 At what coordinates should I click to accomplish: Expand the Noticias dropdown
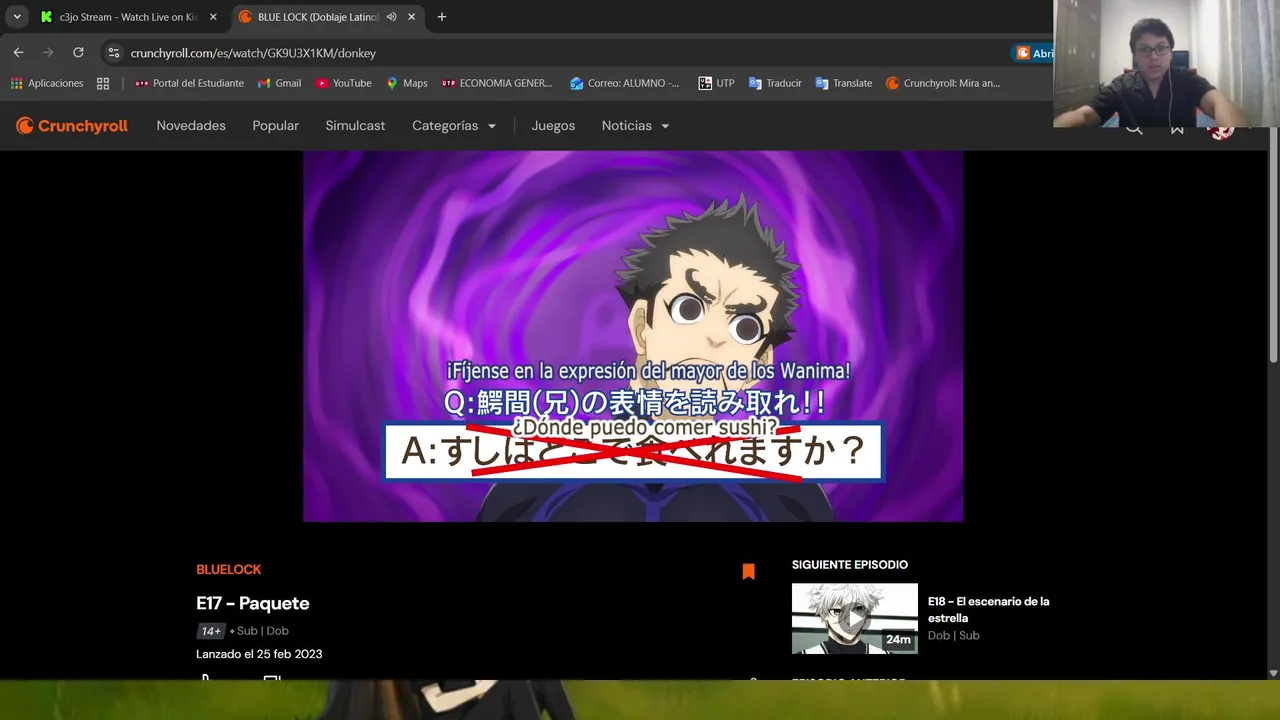(x=635, y=125)
